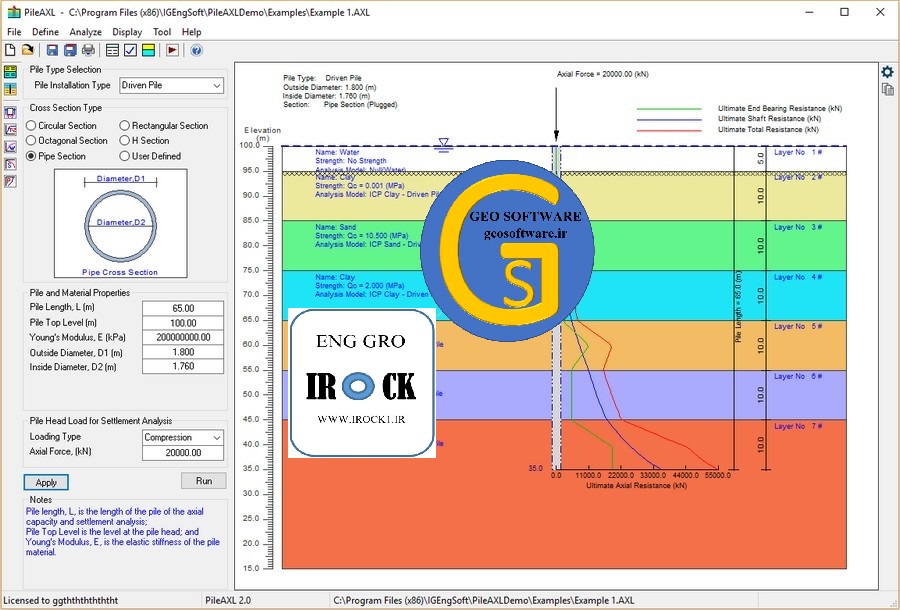This screenshot has height=610, width=900.
Task: Open the Display menu
Action: (127, 32)
